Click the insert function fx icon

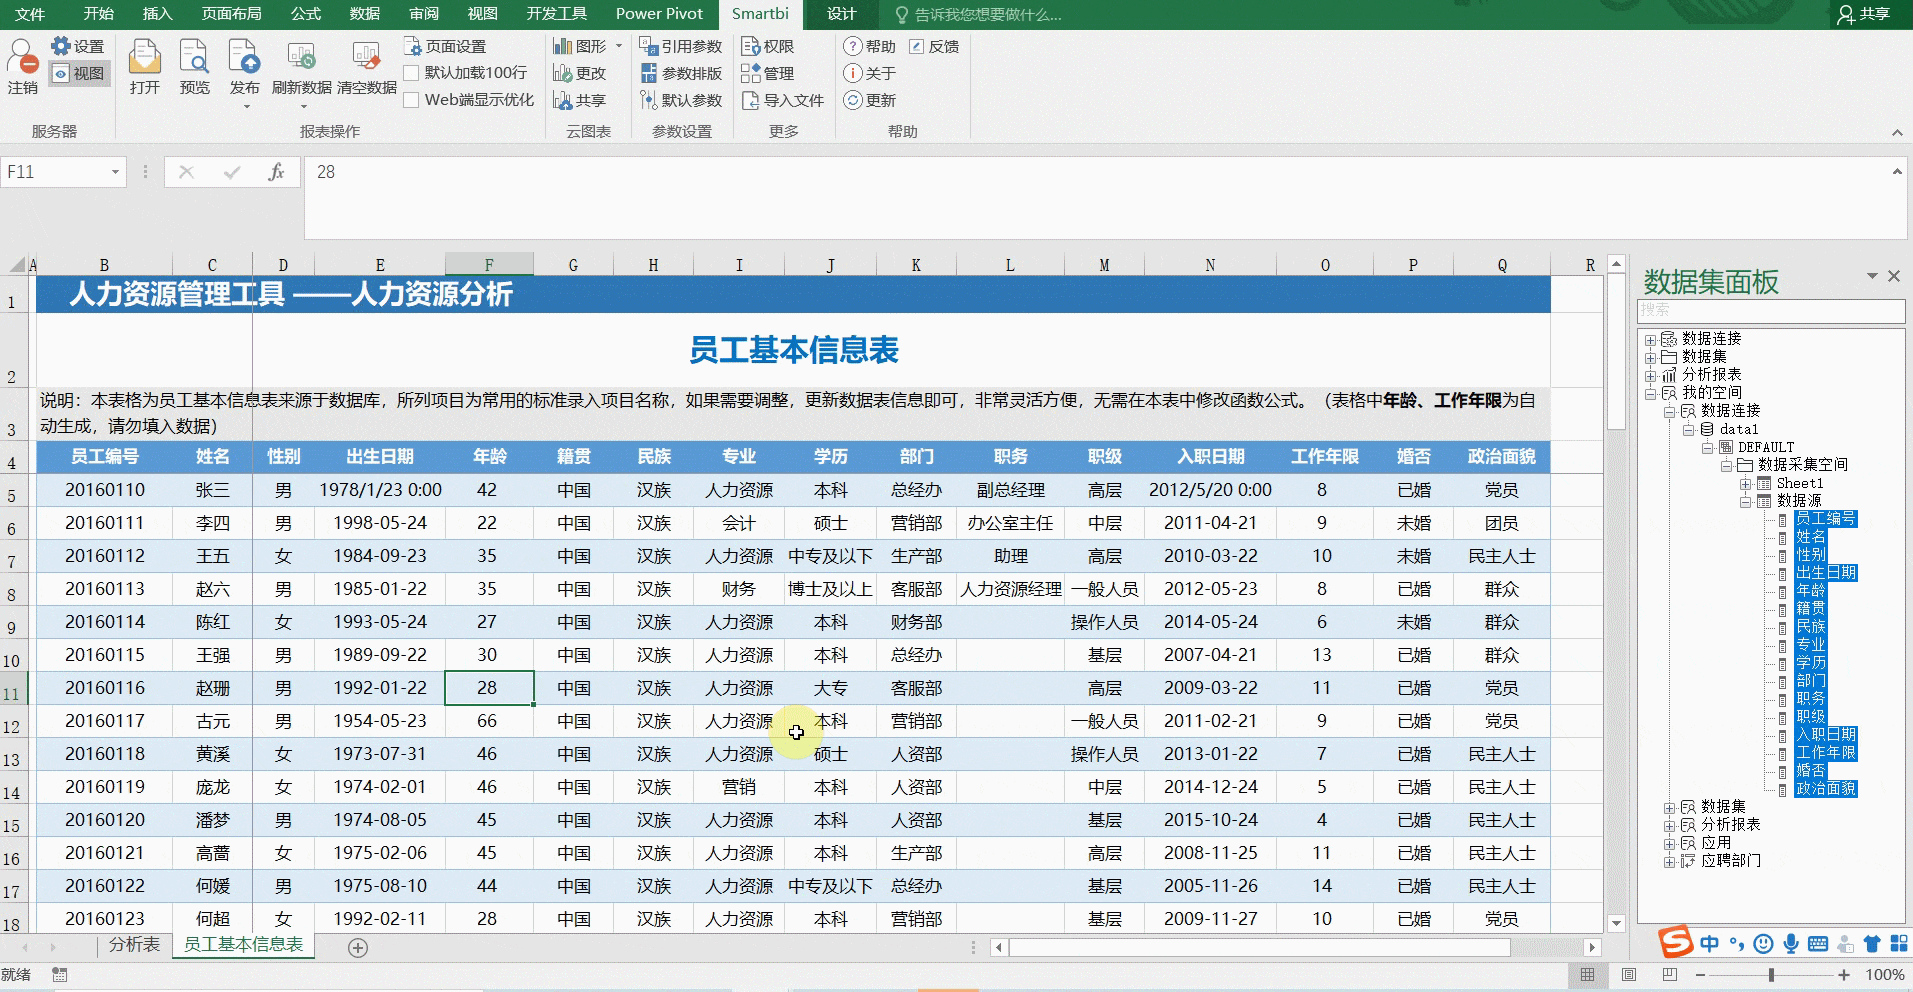(276, 172)
